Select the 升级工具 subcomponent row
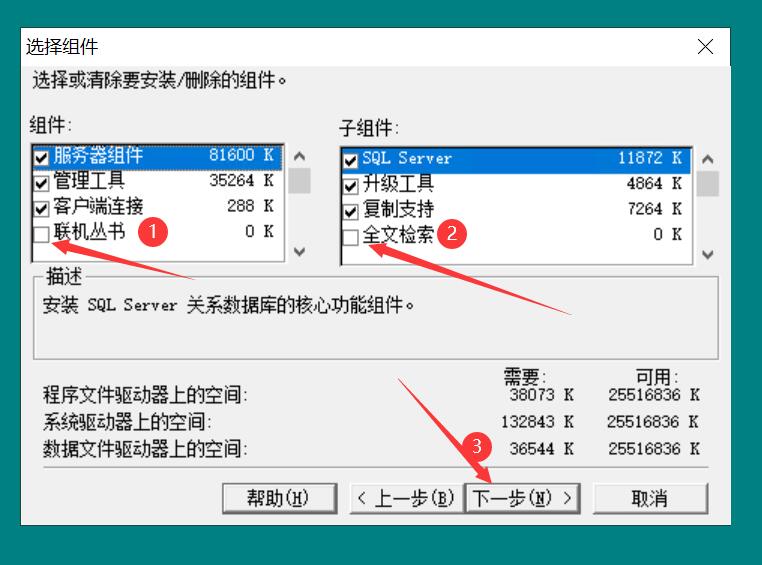The height and width of the screenshot is (565, 762). pyautogui.click(x=517, y=184)
